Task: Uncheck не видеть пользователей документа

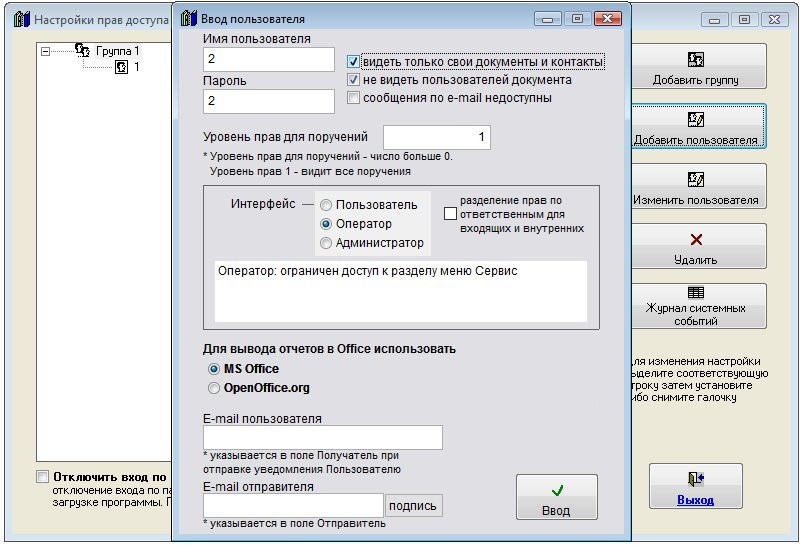Action: coord(353,80)
